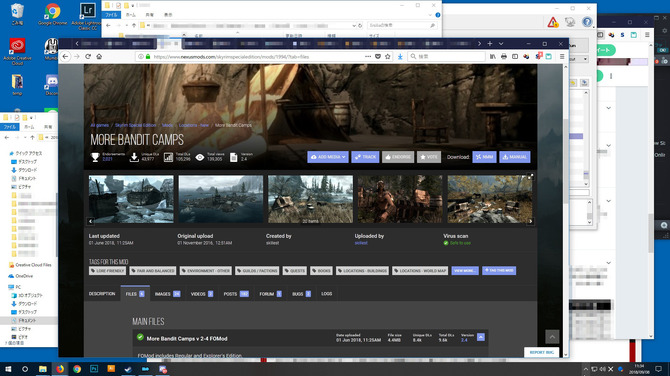Bookmark this page with star icon
The height and width of the screenshot is (376, 670).
point(388,56)
